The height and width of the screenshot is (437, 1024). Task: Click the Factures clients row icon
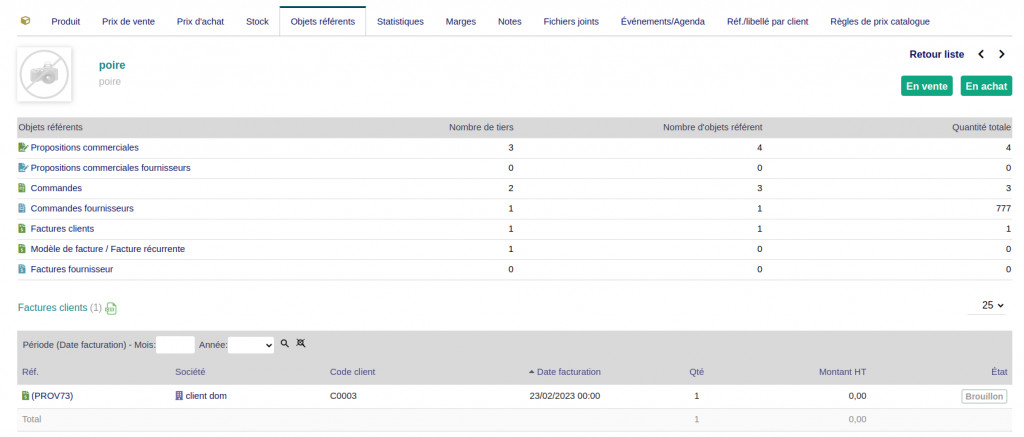22,229
